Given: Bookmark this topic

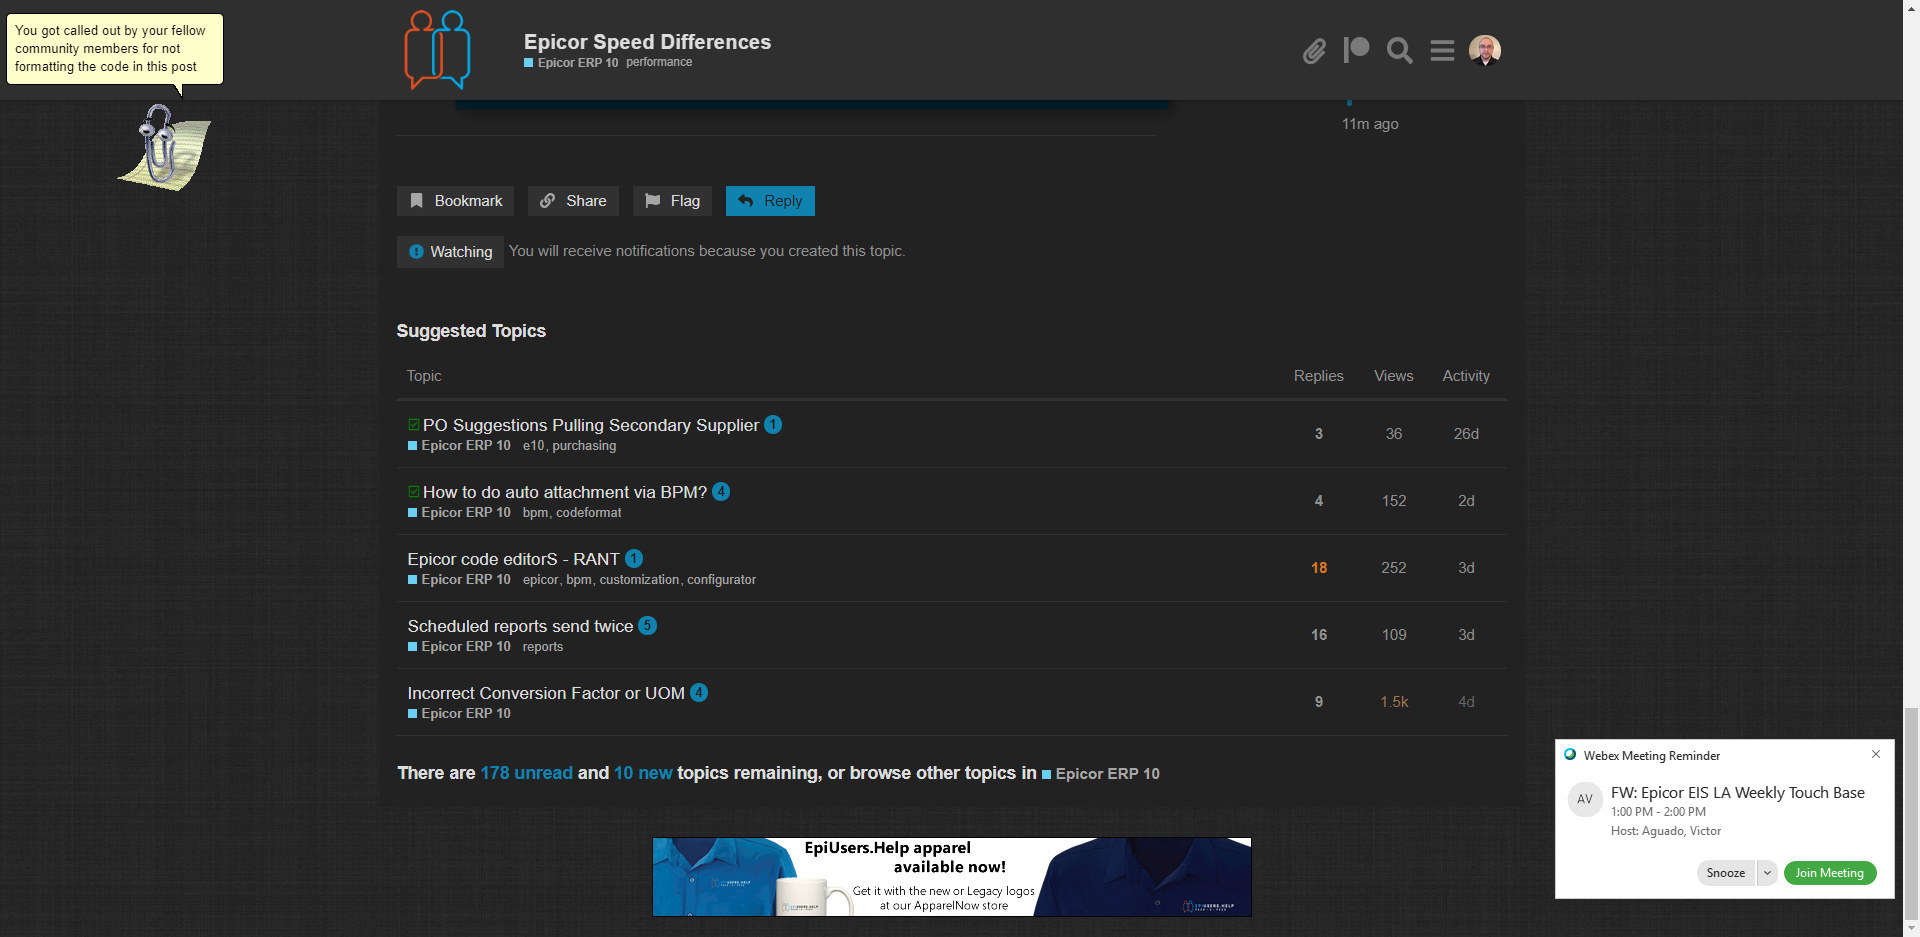Looking at the screenshot, I should pyautogui.click(x=455, y=201).
